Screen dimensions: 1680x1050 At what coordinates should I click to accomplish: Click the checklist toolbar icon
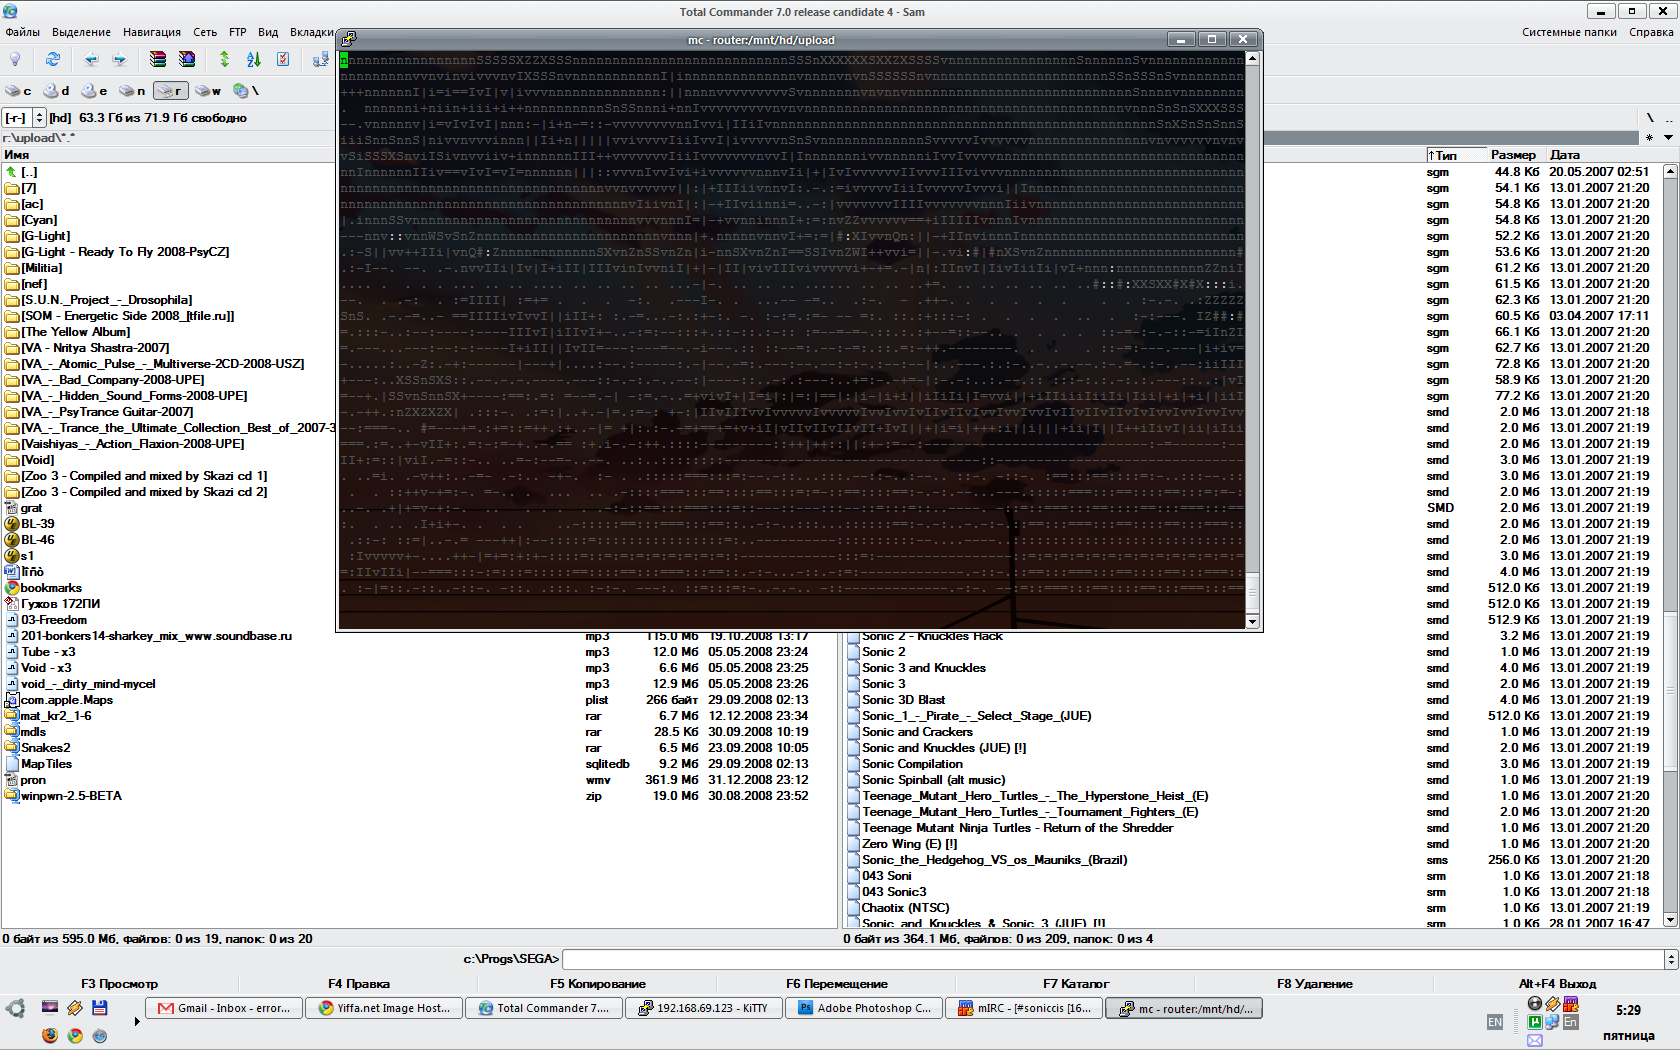coord(283,59)
